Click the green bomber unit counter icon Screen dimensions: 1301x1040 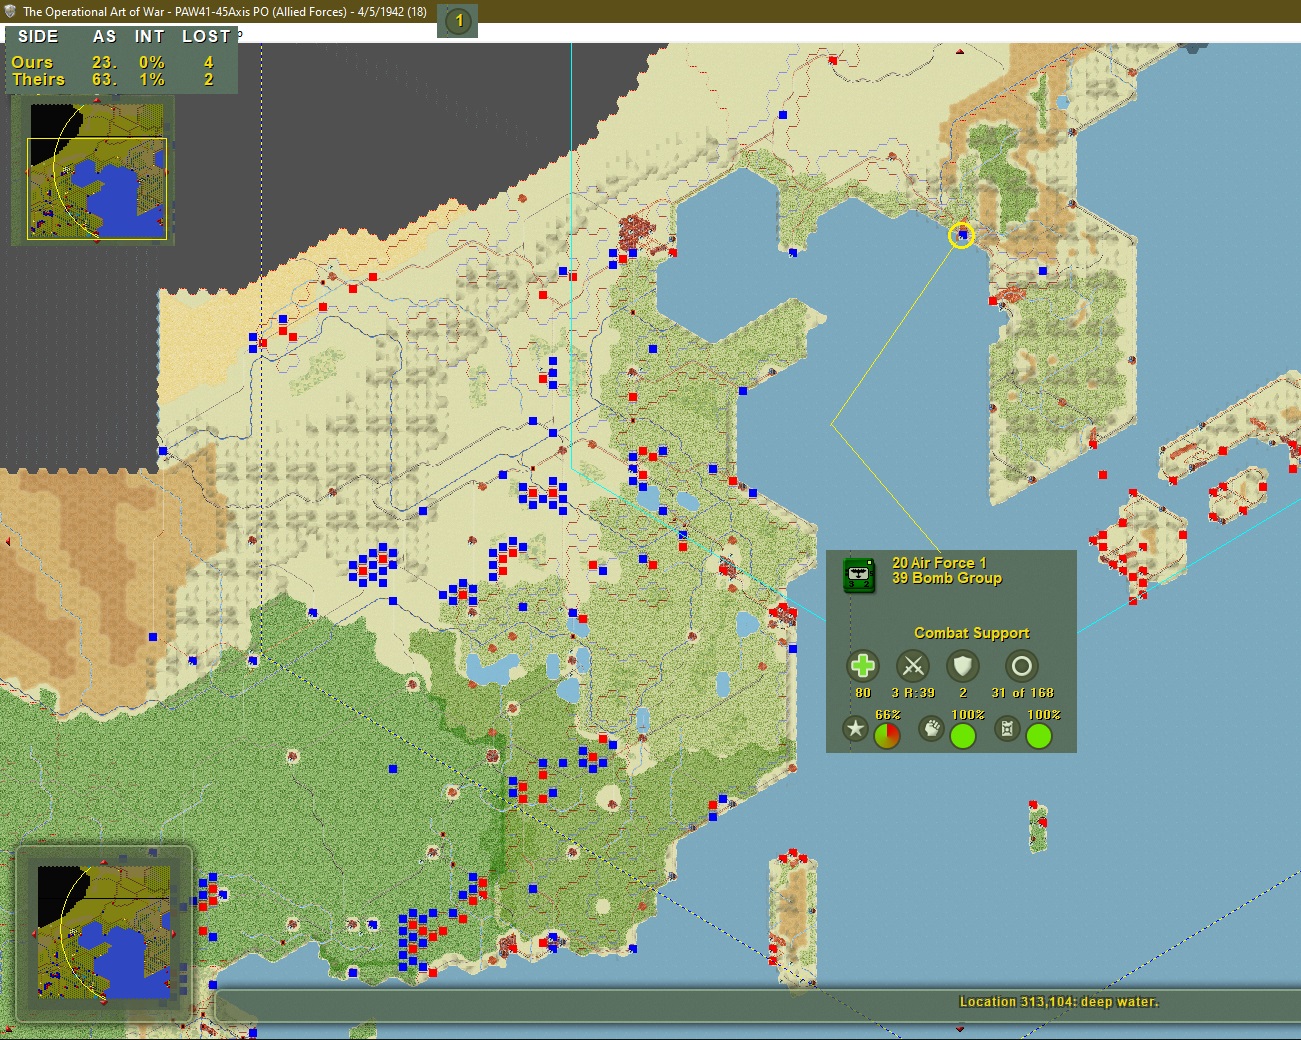pos(859,575)
